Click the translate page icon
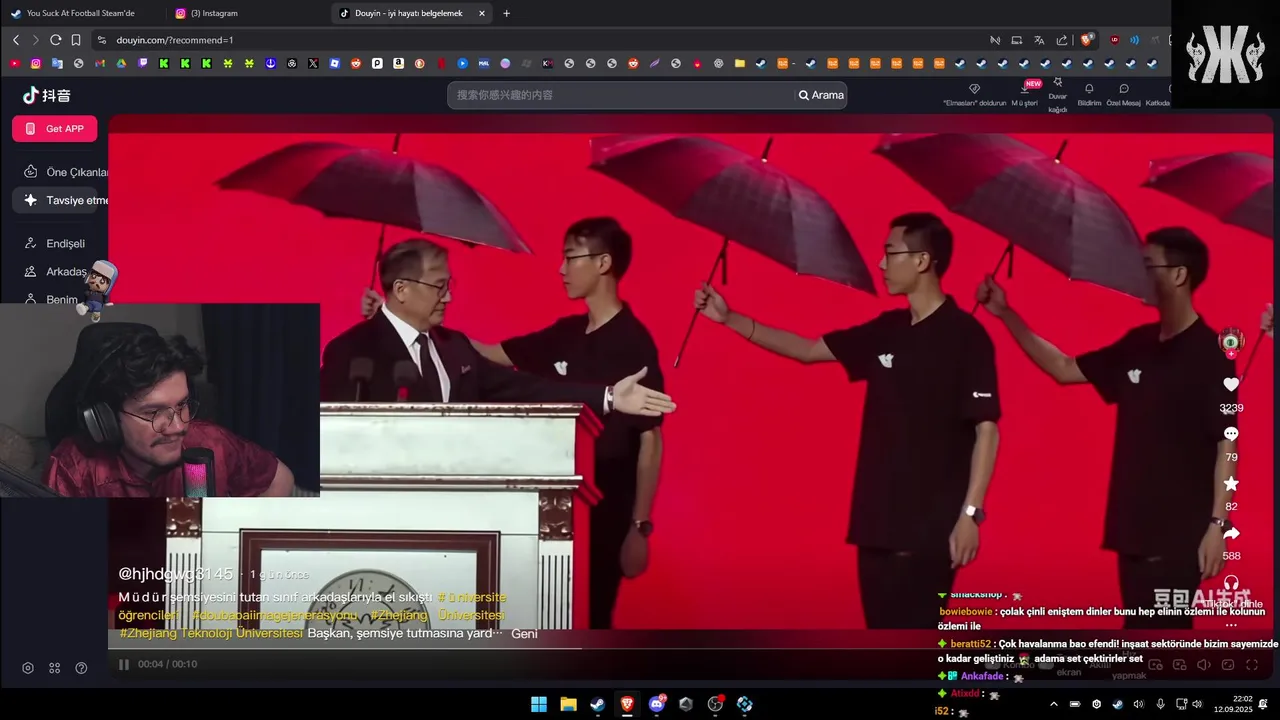 1039,40
